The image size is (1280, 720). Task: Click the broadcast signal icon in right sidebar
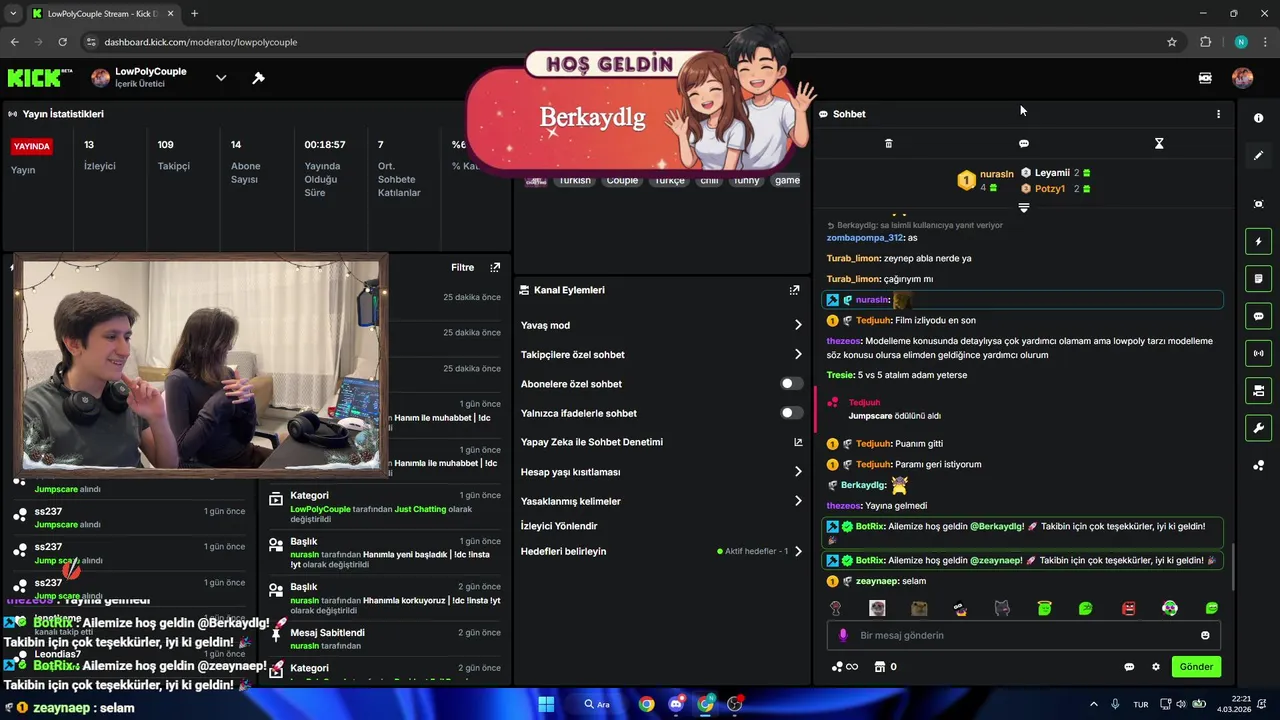point(1258,353)
